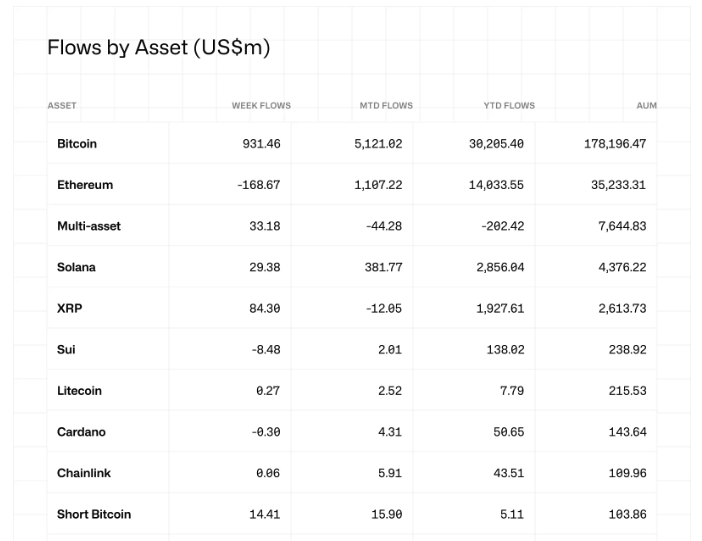
Task: Select the Solana row label
Action: [76, 267]
